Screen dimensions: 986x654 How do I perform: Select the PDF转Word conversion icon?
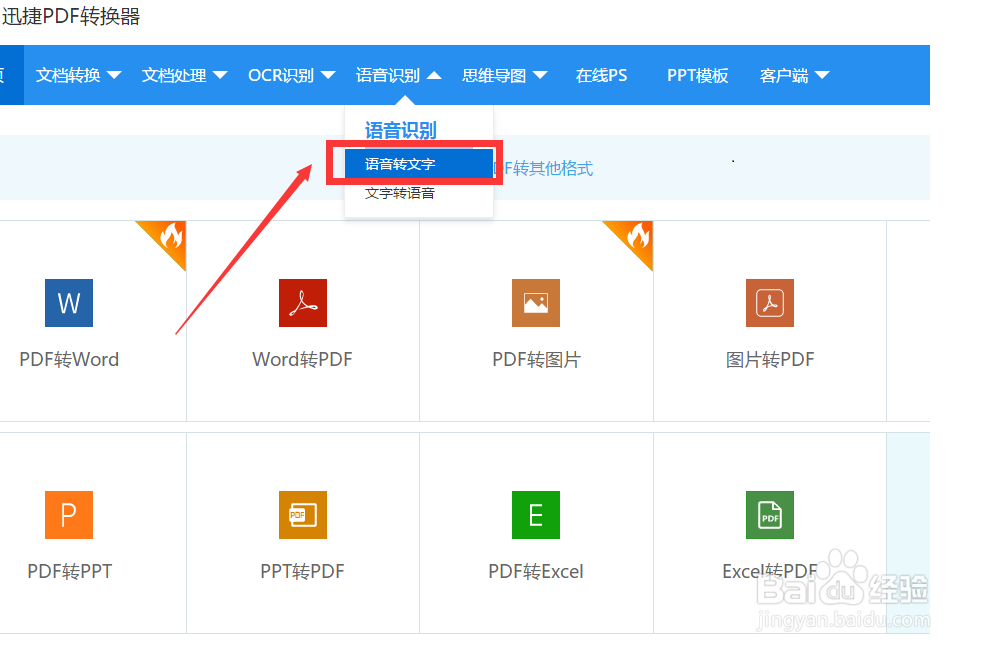click(68, 303)
